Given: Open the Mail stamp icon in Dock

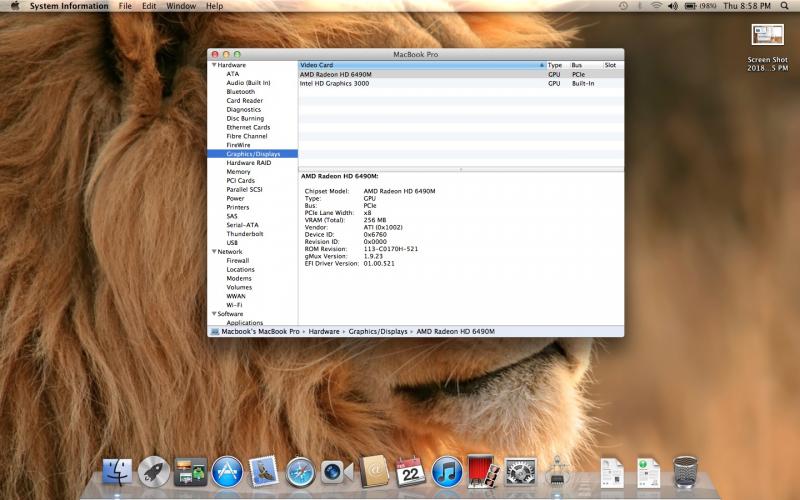Looking at the screenshot, I should 263,471.
